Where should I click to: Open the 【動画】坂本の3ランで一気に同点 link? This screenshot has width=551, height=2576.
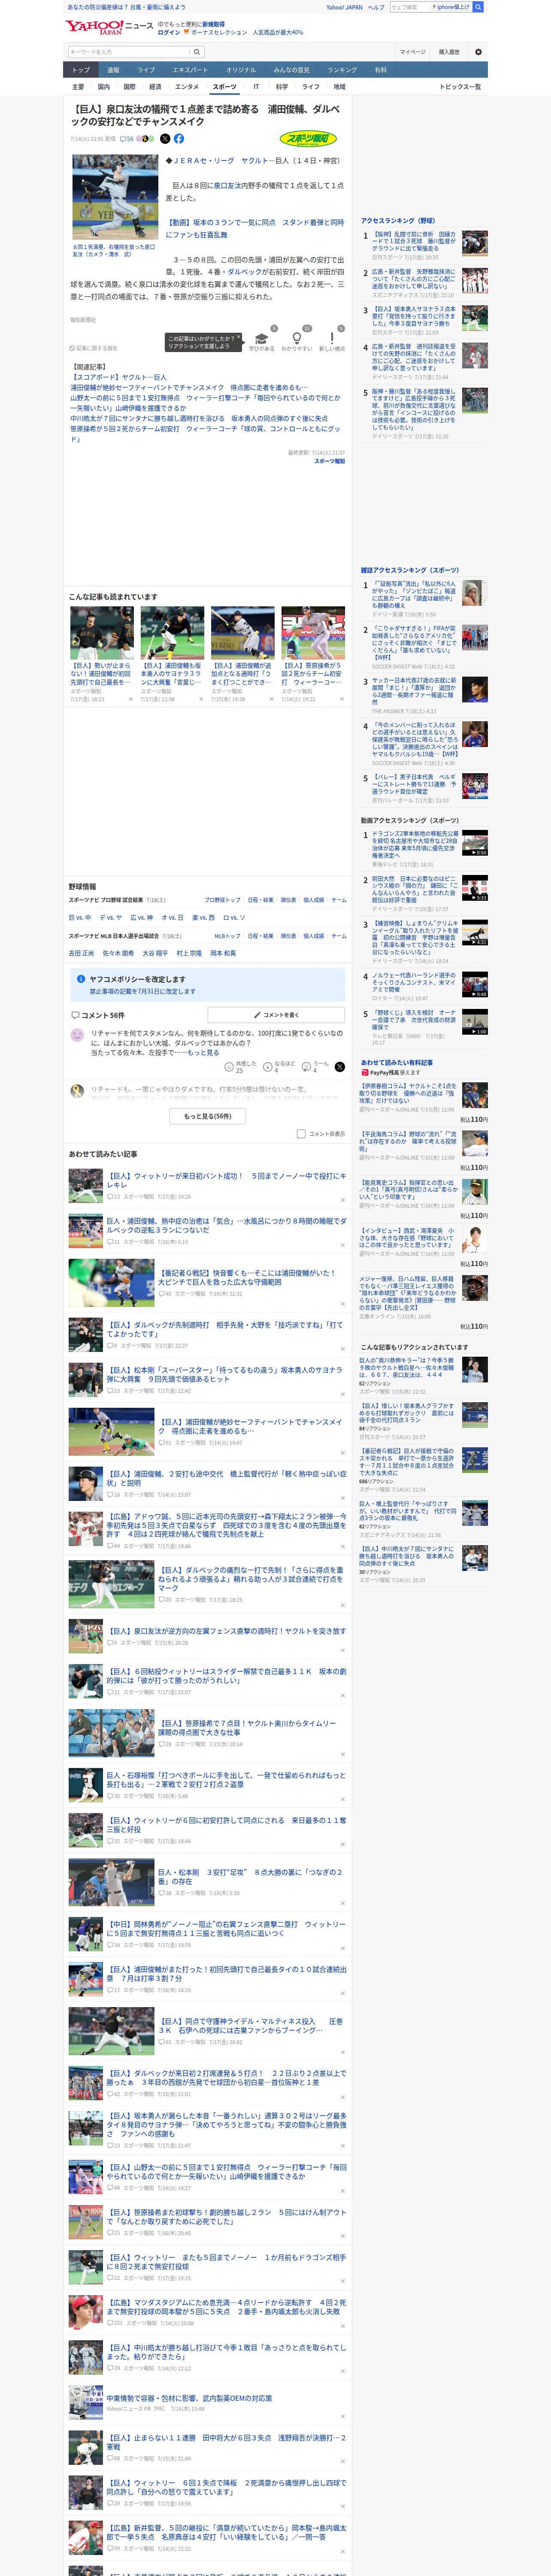(255, 229)
